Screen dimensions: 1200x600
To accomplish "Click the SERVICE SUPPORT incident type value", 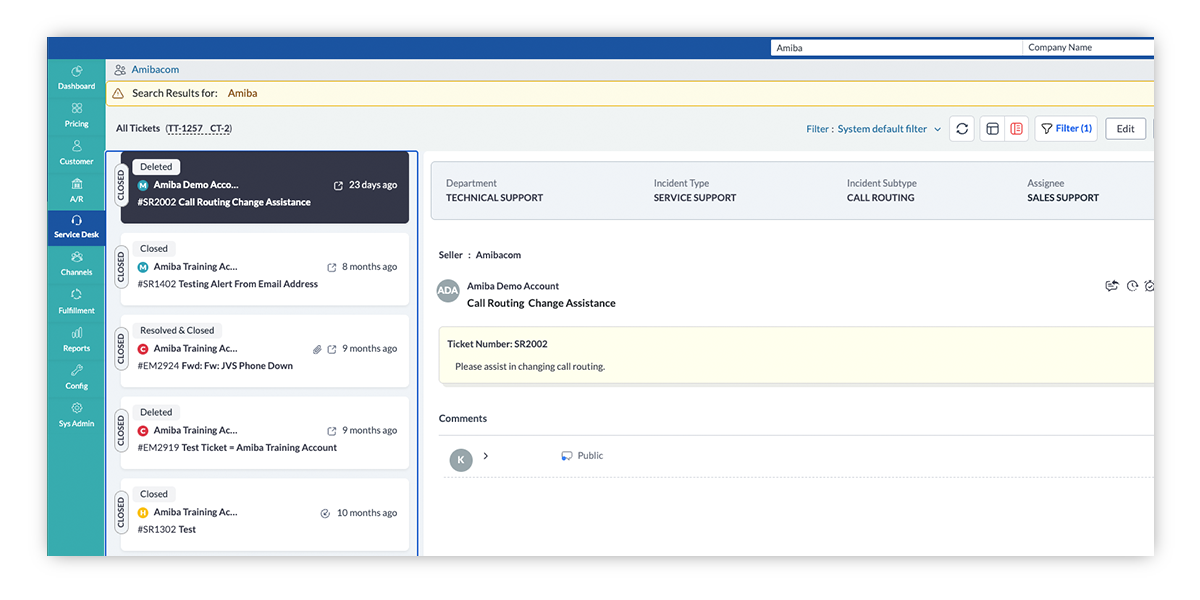I will [694, 198].
